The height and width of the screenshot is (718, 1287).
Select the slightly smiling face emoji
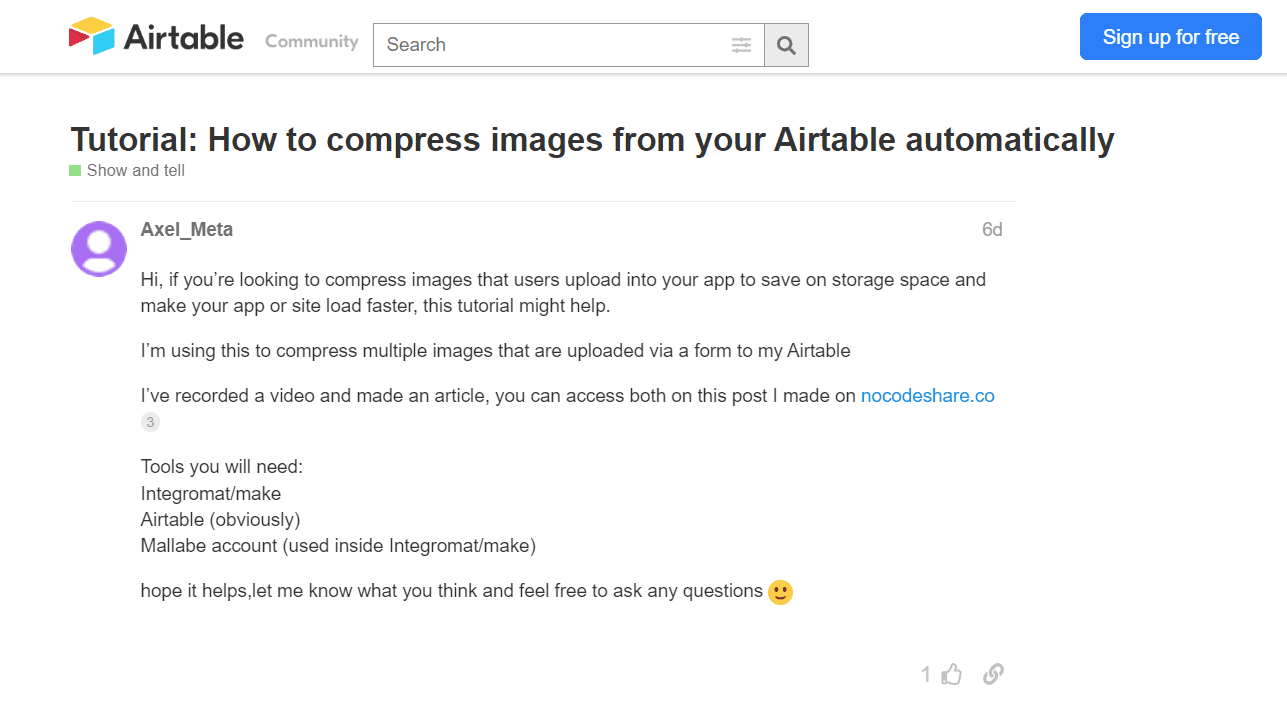[x=781, y=593]
